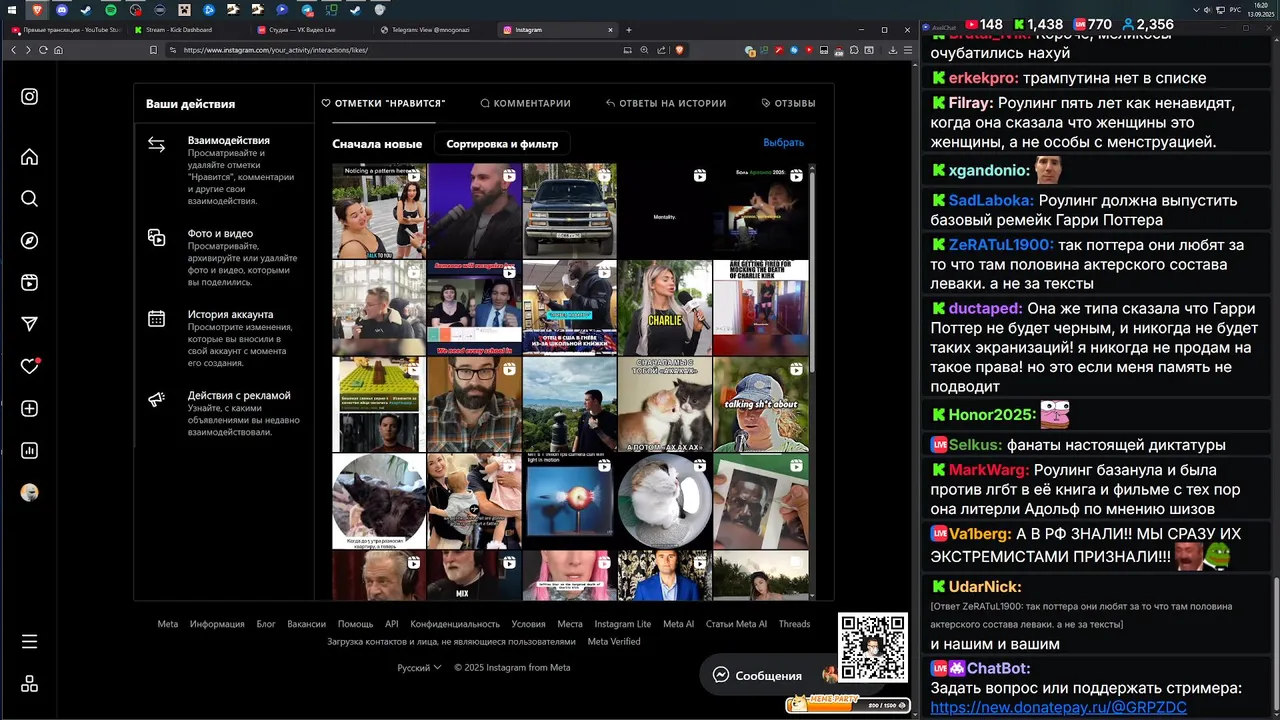Open the Mentality black thumbnail post
This screenshot has height=720, width=1280.
pyautogui.click(x=665, y=211)
